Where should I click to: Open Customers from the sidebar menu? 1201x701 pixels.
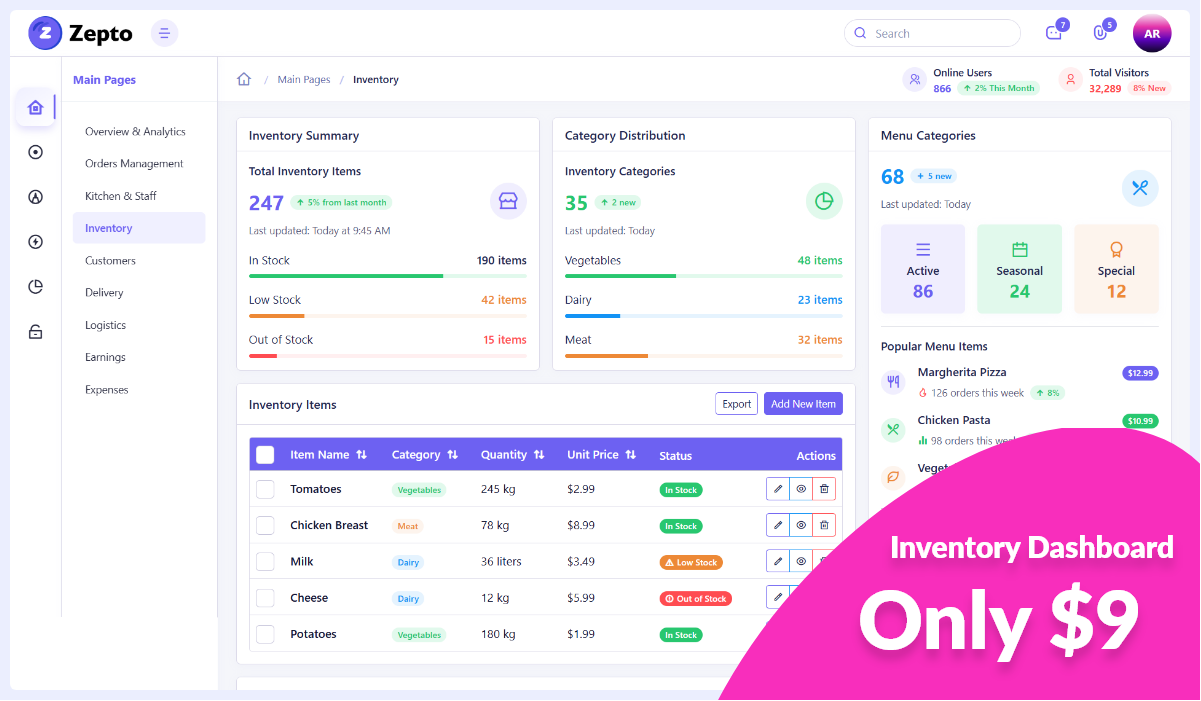click(x=111, y=260)
